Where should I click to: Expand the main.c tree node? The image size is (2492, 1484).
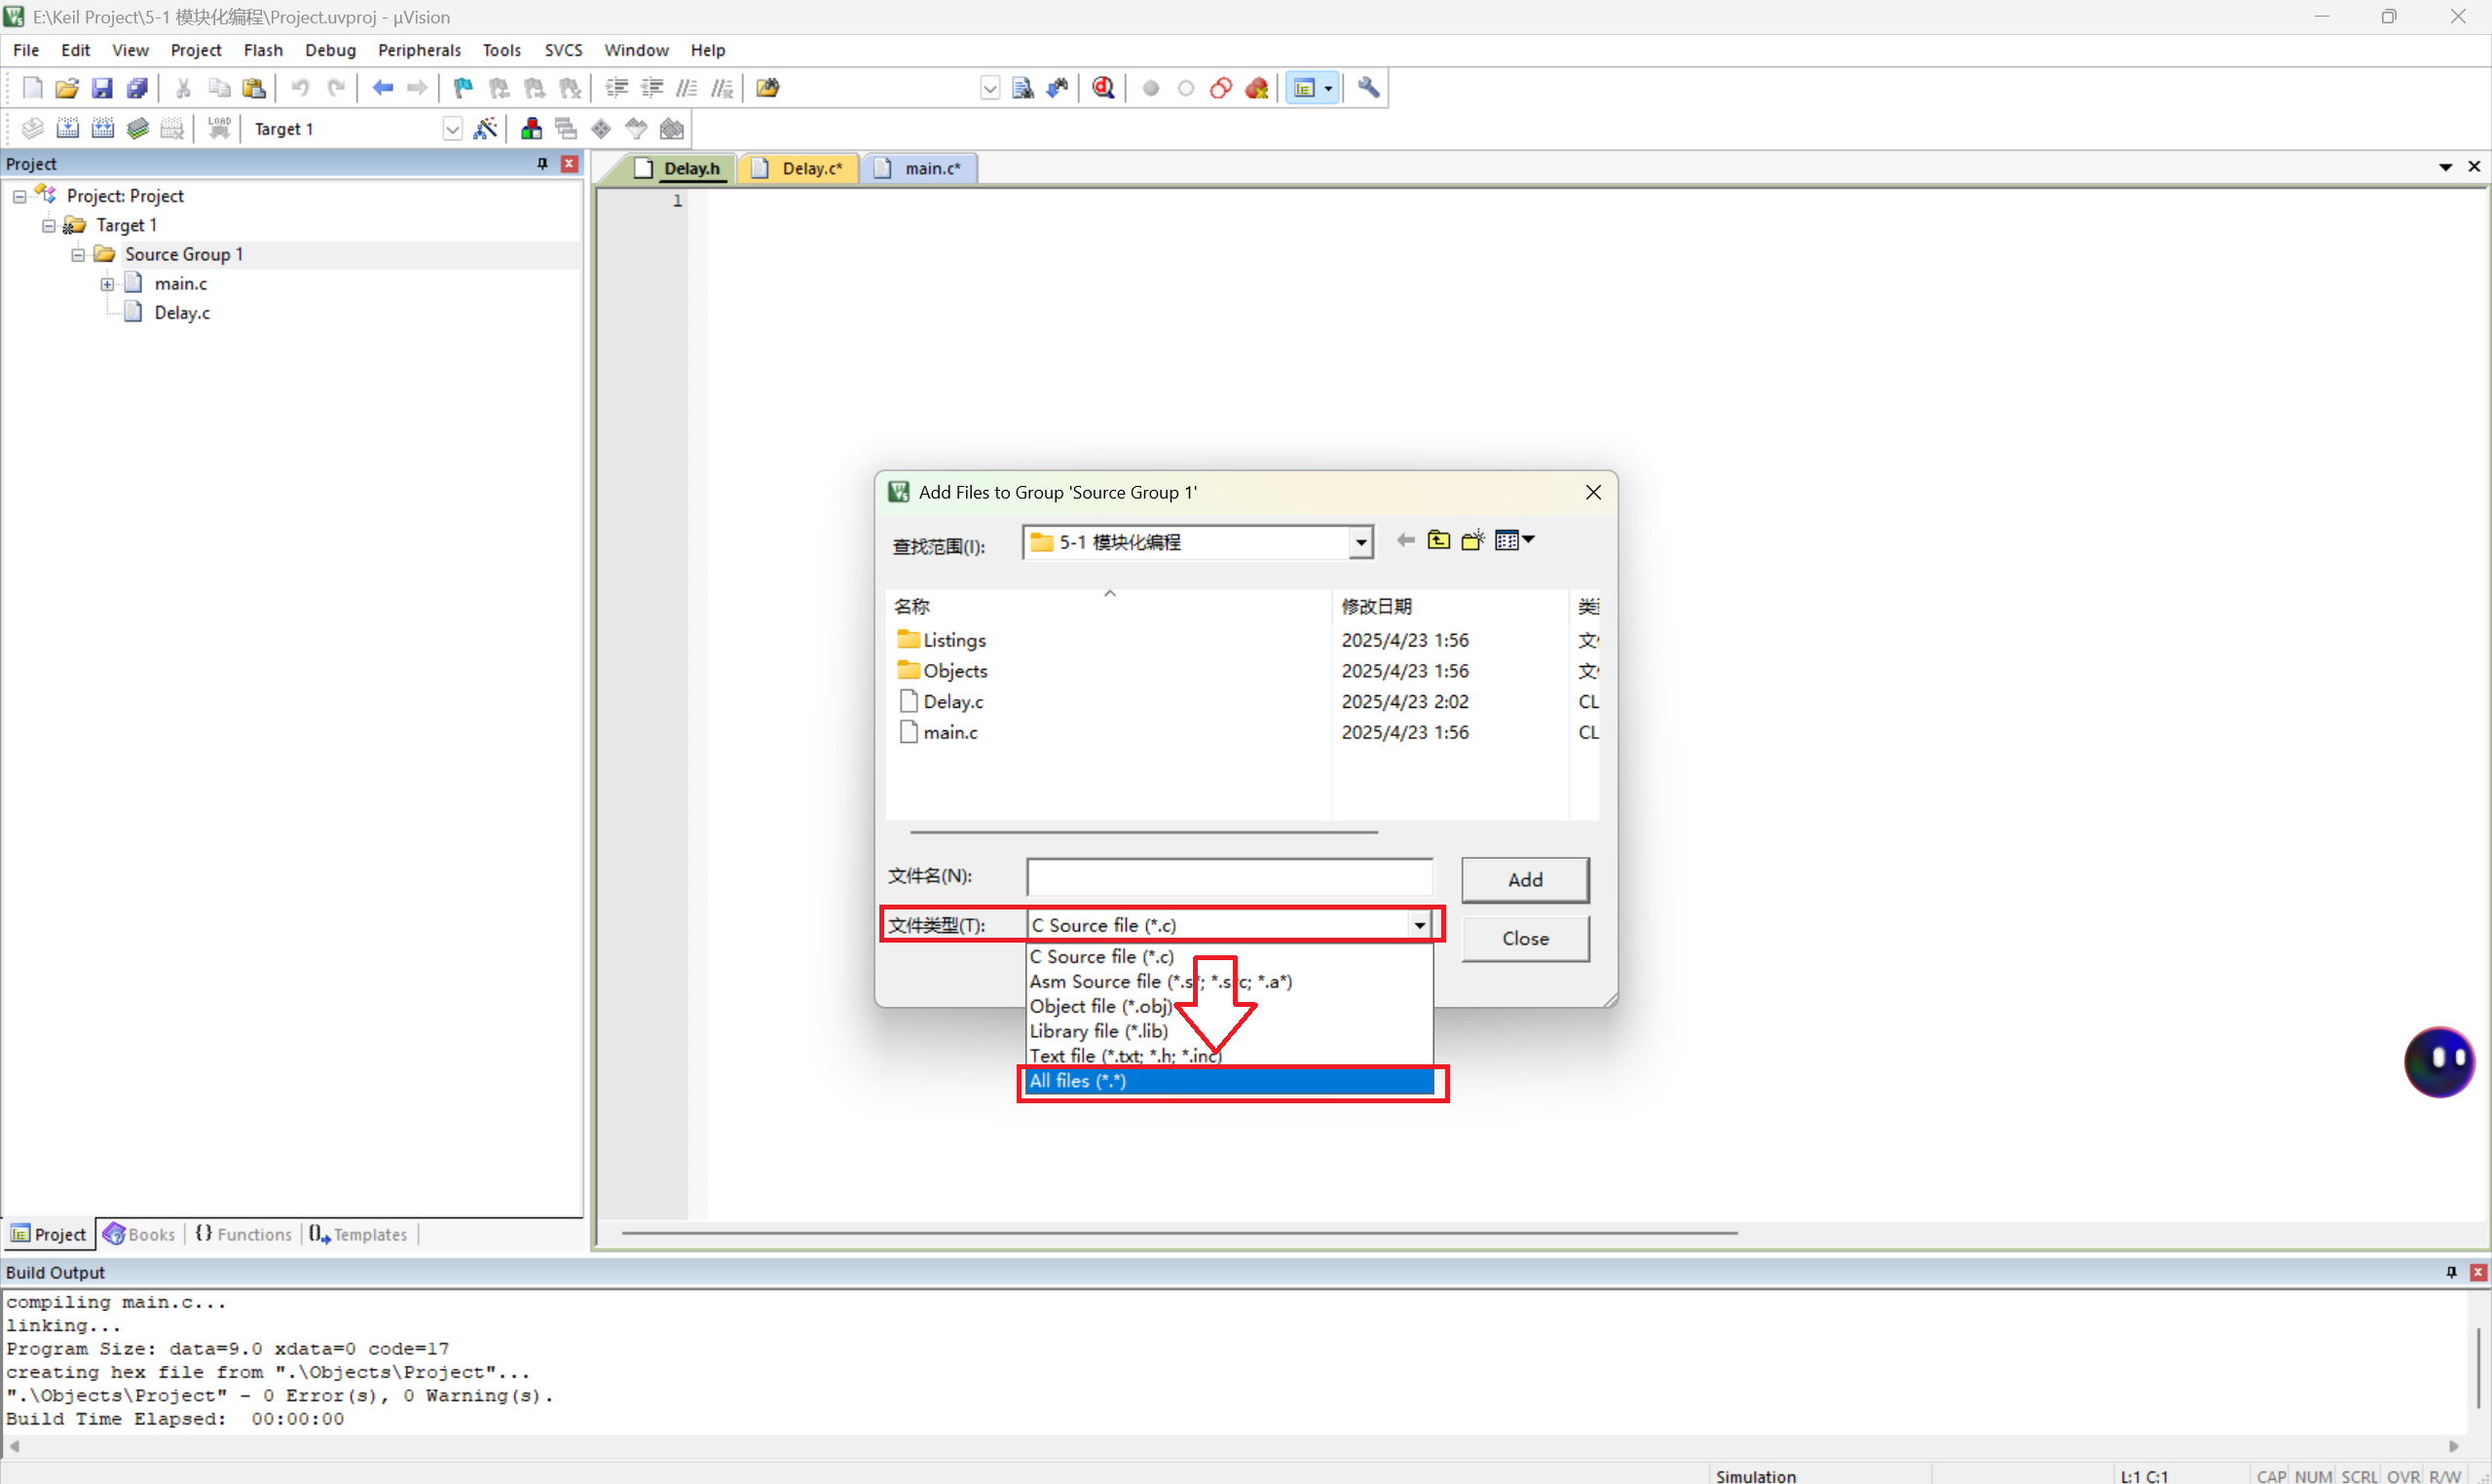107,284
